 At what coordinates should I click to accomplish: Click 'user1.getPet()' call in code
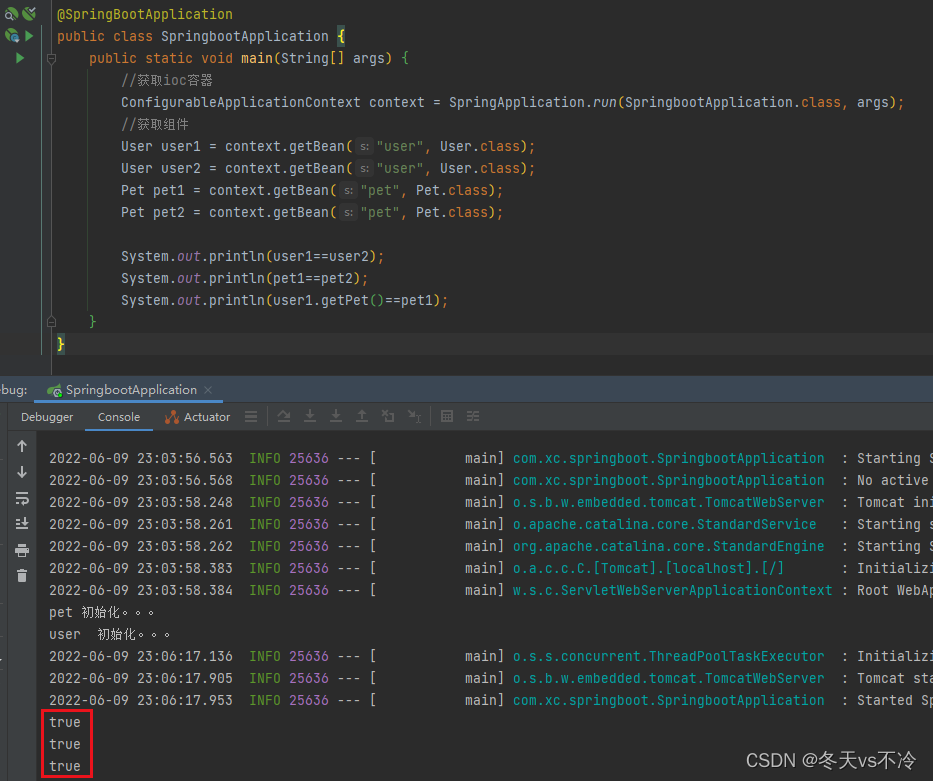coord(328,300)
